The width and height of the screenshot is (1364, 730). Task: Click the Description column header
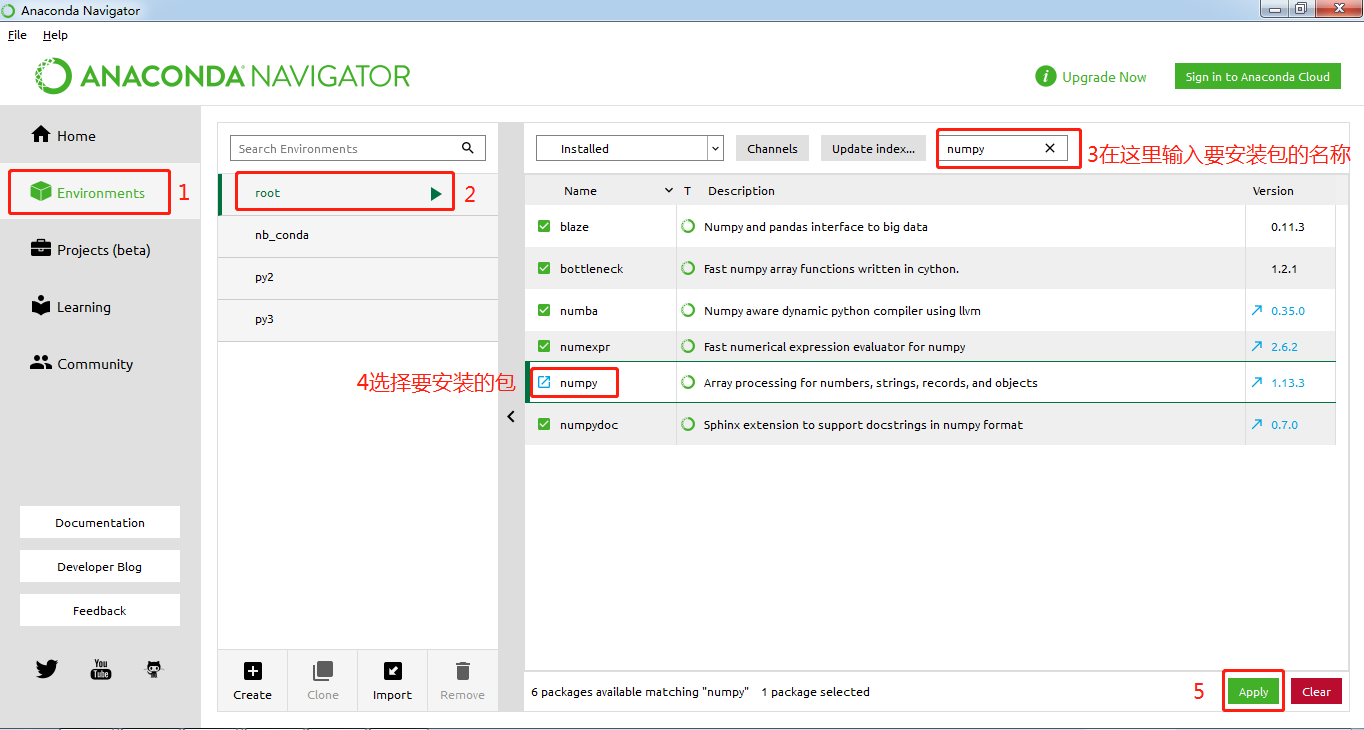coord(741,191)
